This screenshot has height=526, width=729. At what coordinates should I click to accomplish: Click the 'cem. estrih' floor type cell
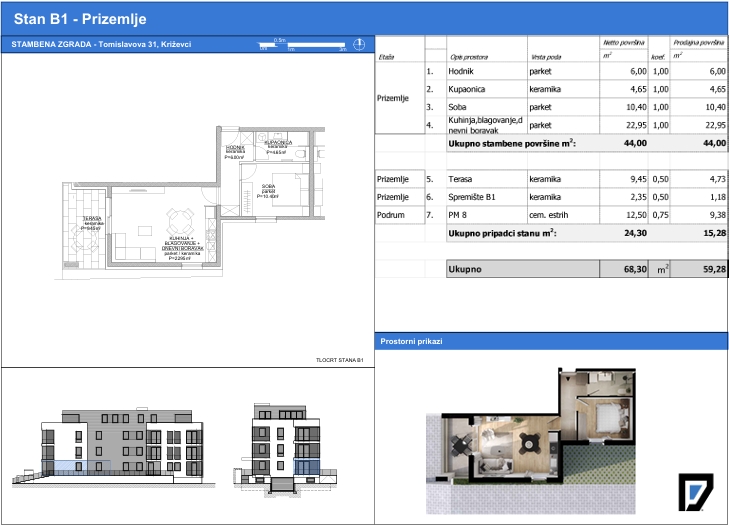click(x=563, y=215)
